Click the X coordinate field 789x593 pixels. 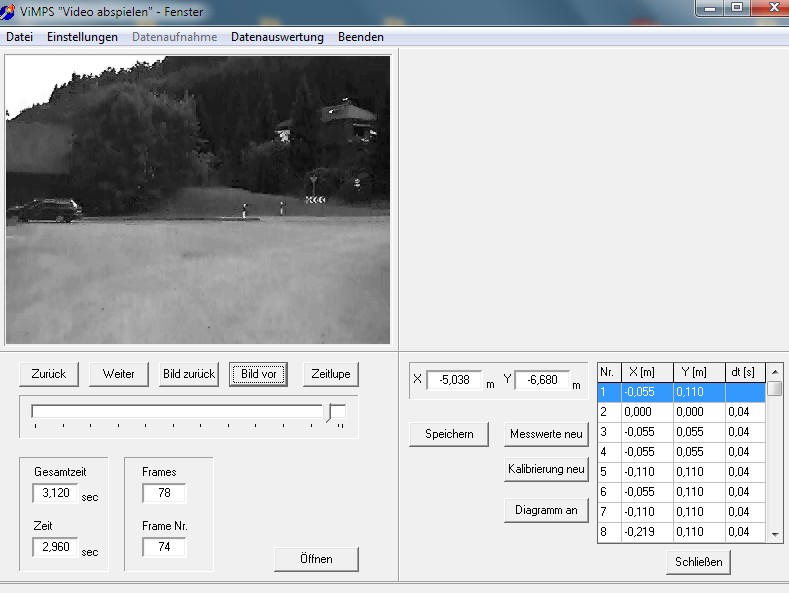(x=454, y=380)
